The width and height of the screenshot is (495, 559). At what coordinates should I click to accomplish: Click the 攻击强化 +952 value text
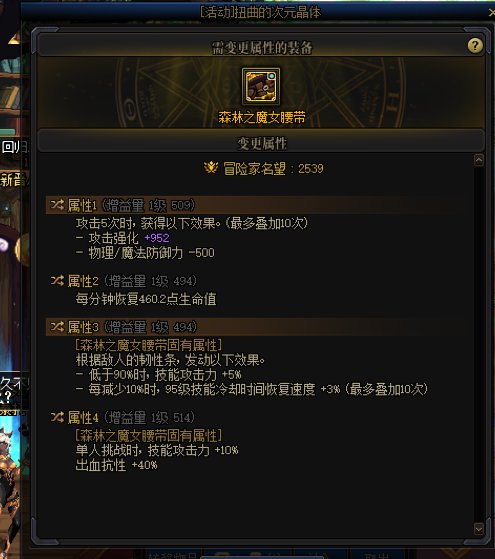pyautogui.click(x=129, y=238)
